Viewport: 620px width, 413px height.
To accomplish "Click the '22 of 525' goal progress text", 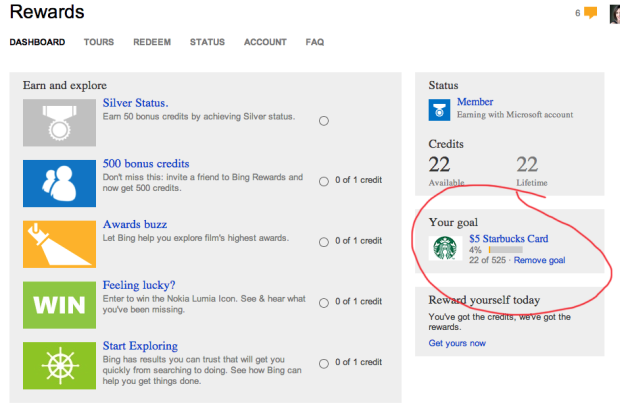I will coord(488,260).
